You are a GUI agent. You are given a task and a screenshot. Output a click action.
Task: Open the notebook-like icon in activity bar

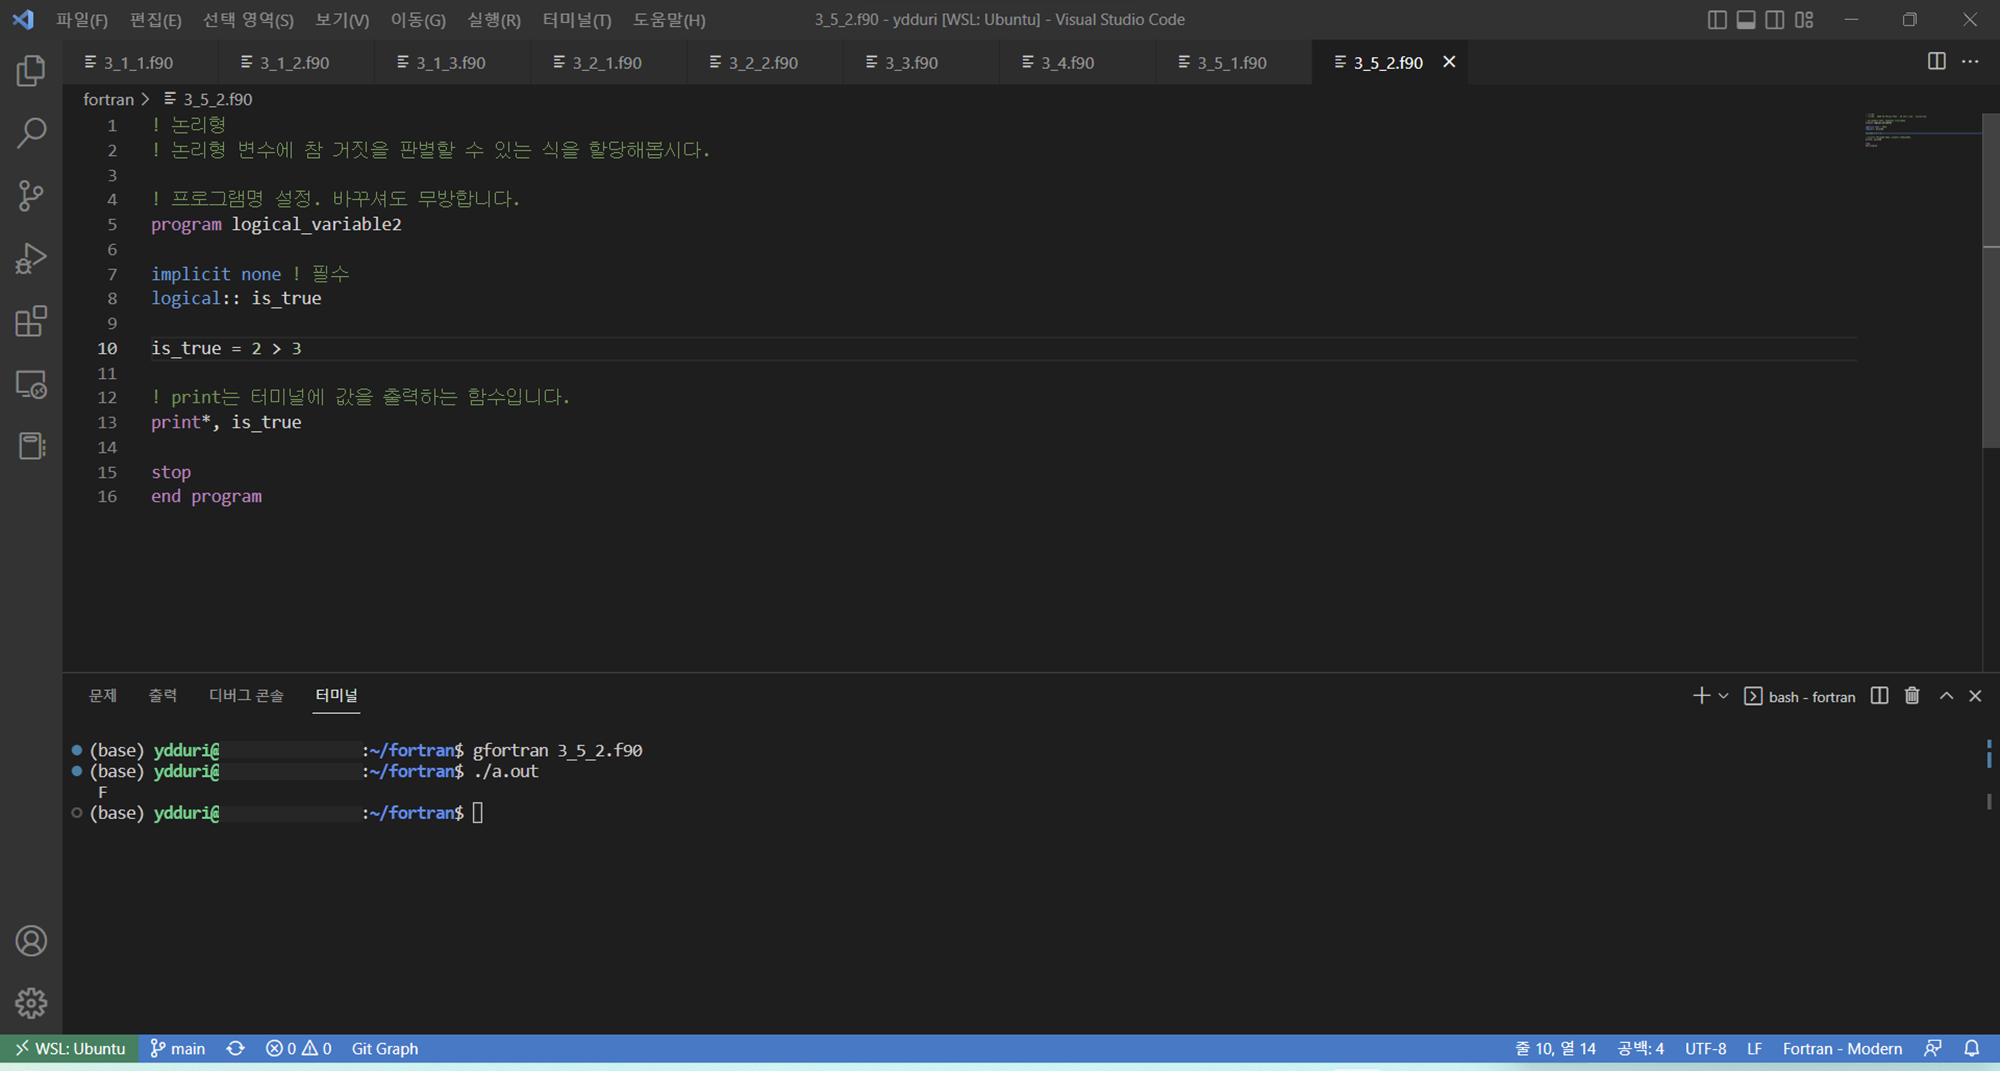point(31,446)
